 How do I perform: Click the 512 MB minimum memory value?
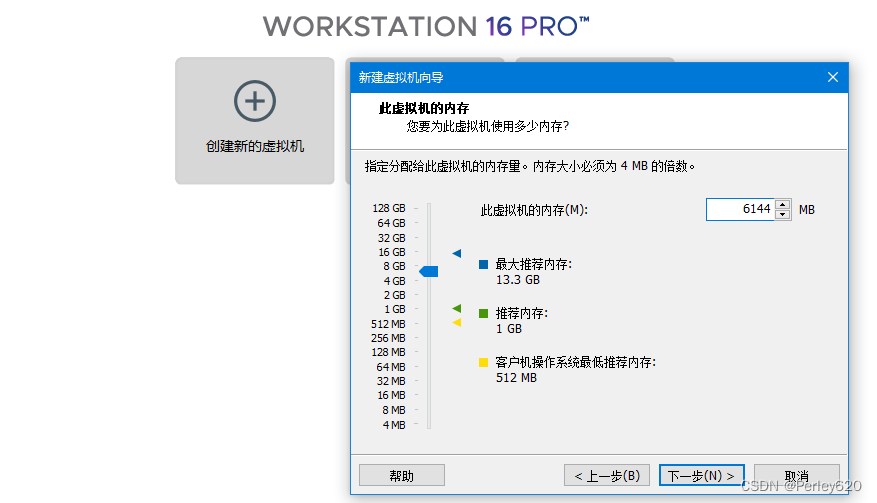pyautogui.click(x=516, y=378)
